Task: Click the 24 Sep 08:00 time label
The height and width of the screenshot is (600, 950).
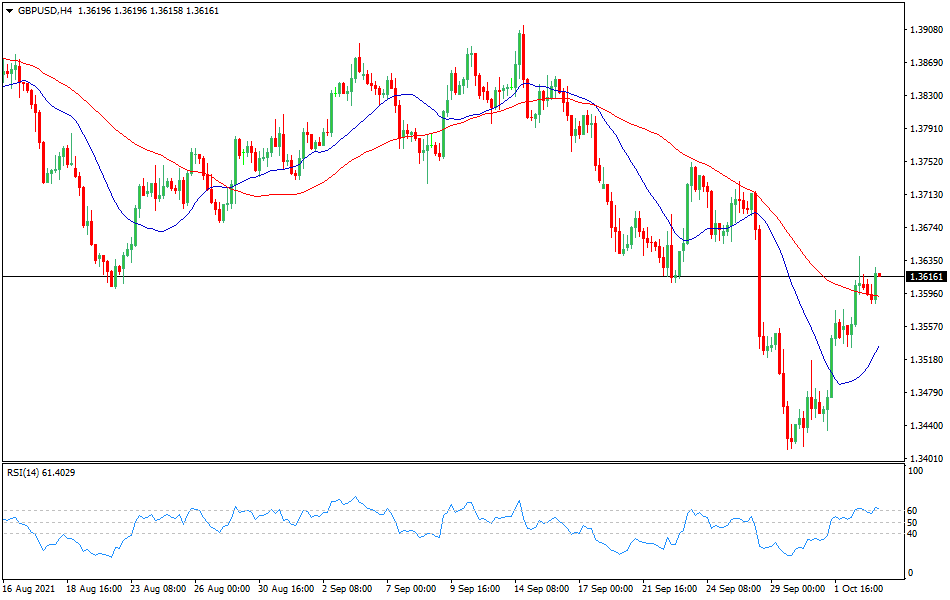Action: (x=733, y=589)
